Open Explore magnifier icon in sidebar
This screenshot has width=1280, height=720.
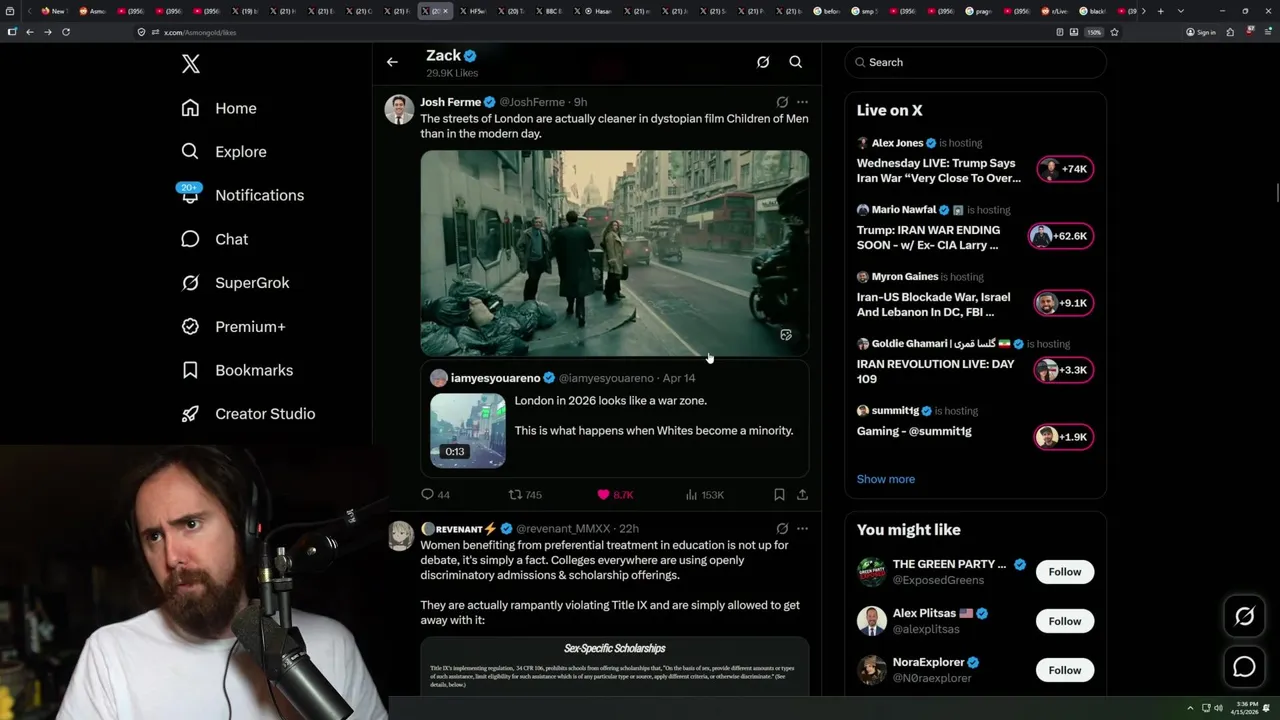pos(190,151)
